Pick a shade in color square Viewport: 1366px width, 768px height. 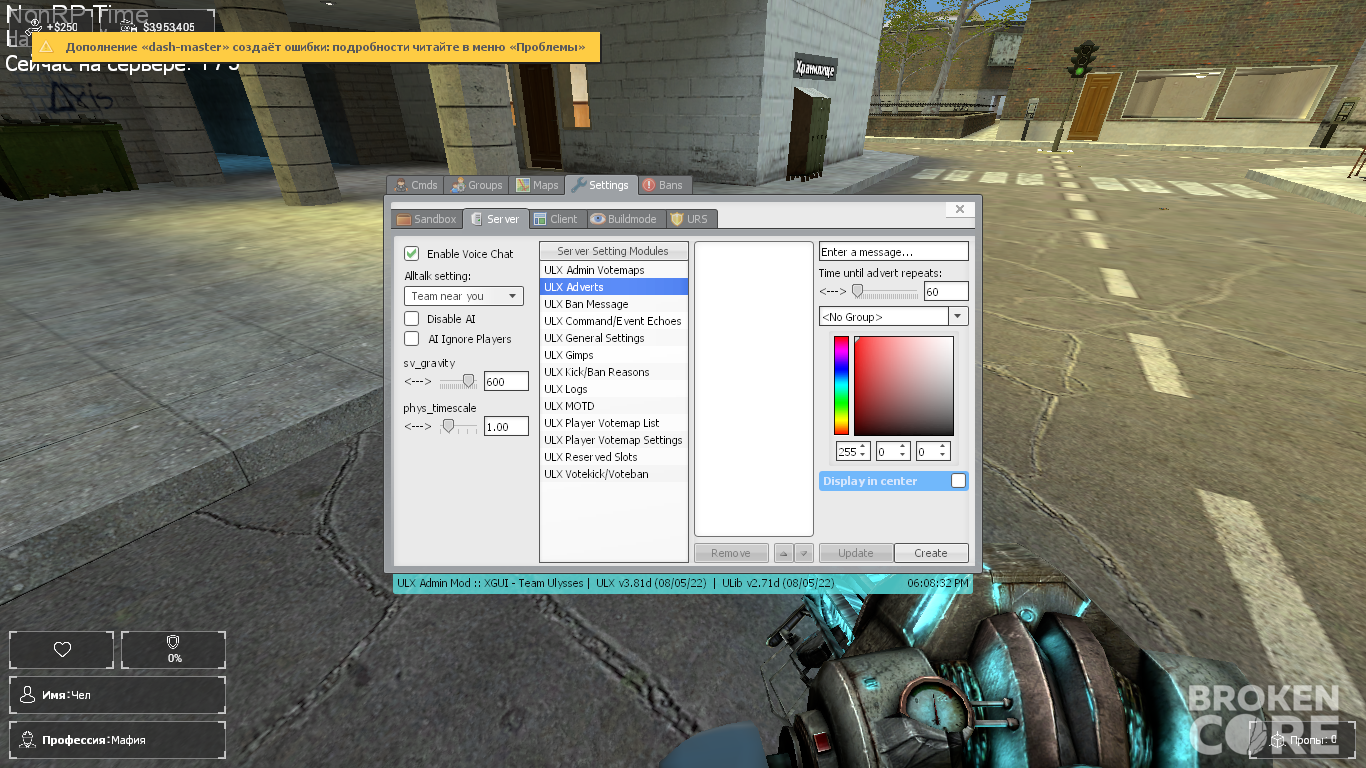tap(903, 385)
